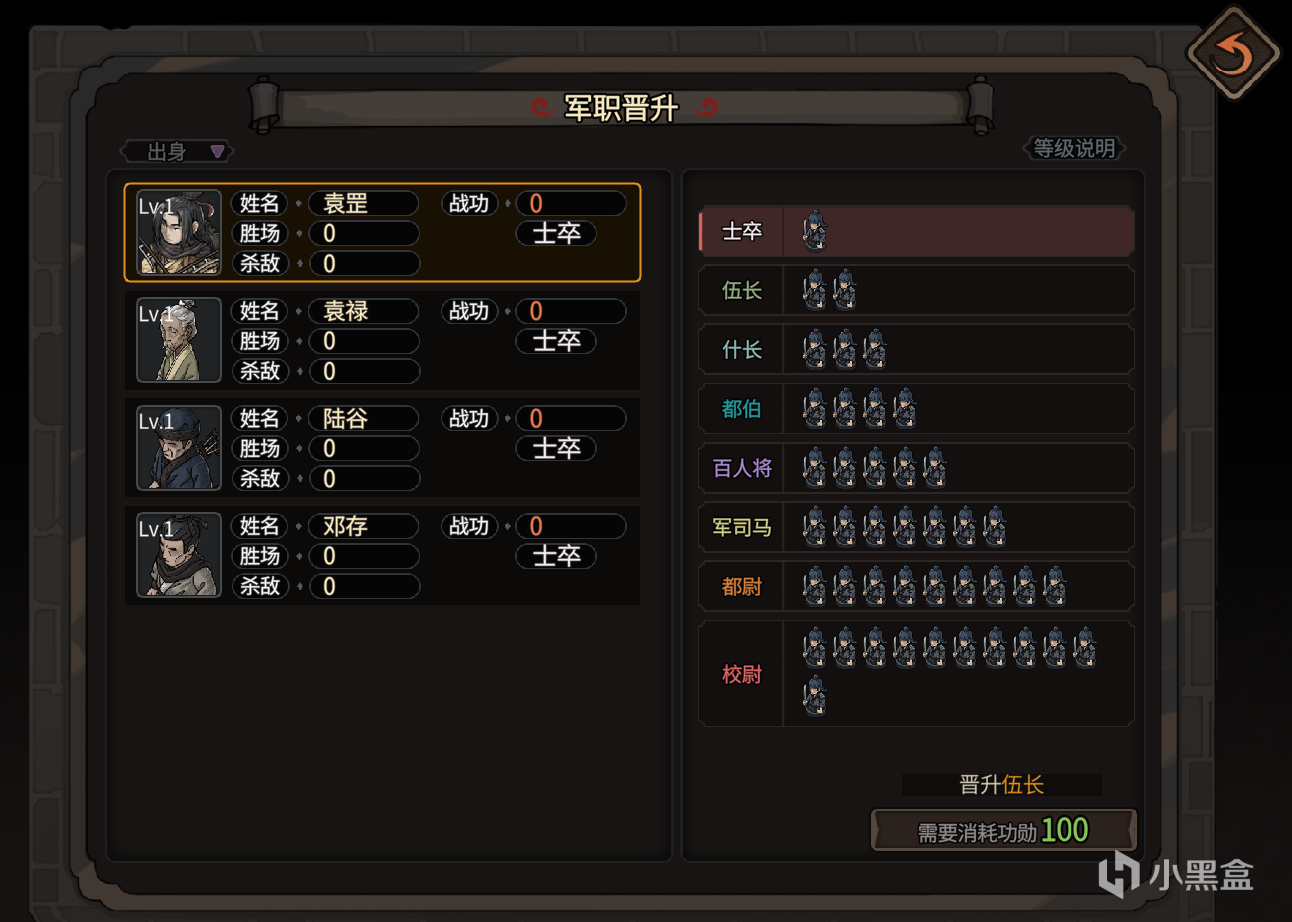The width and height of the screenshot is (1292, 922).
Task: Select the 伍长 rank row
Action: tap(917, 291)
